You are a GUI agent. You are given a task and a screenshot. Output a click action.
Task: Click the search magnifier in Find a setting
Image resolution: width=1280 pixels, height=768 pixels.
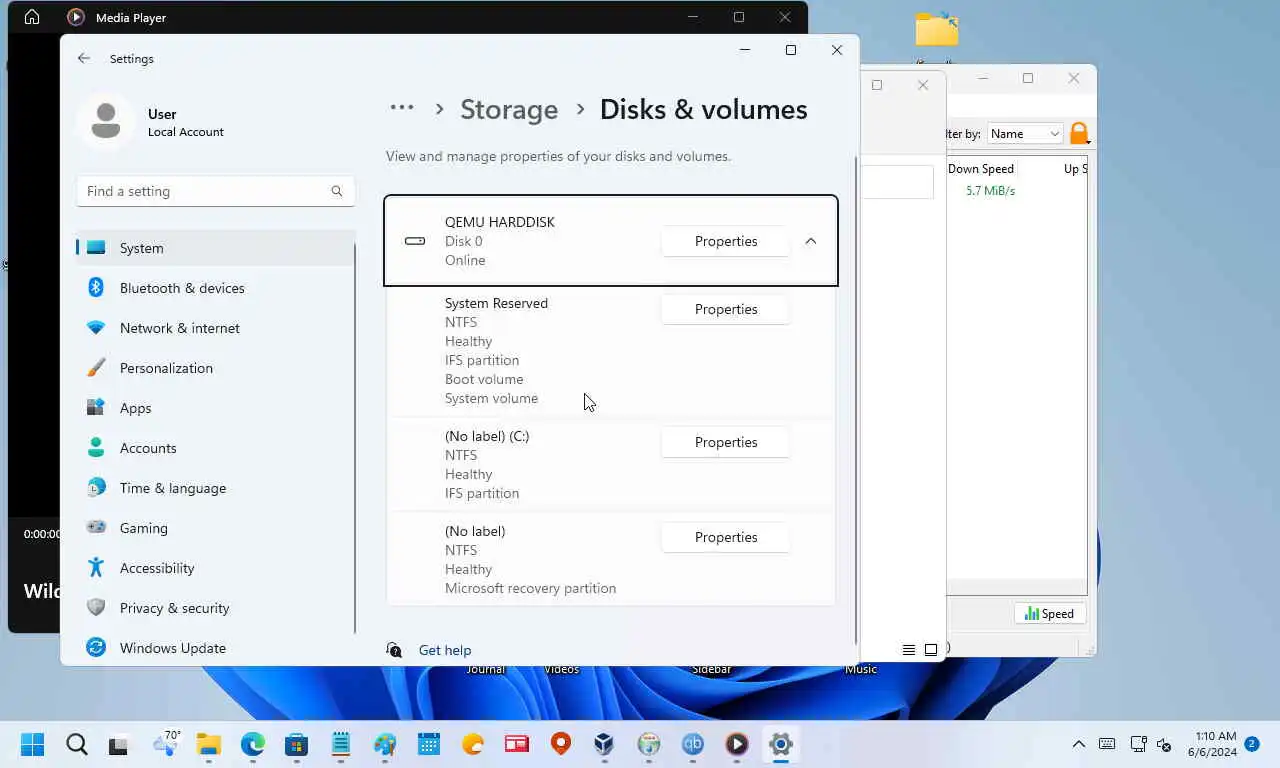pos(337,191)
